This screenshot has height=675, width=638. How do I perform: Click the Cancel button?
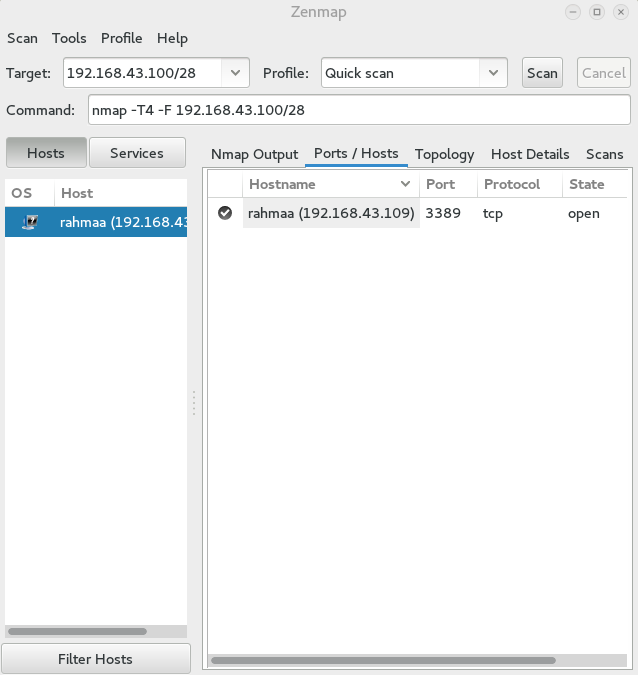604,73
